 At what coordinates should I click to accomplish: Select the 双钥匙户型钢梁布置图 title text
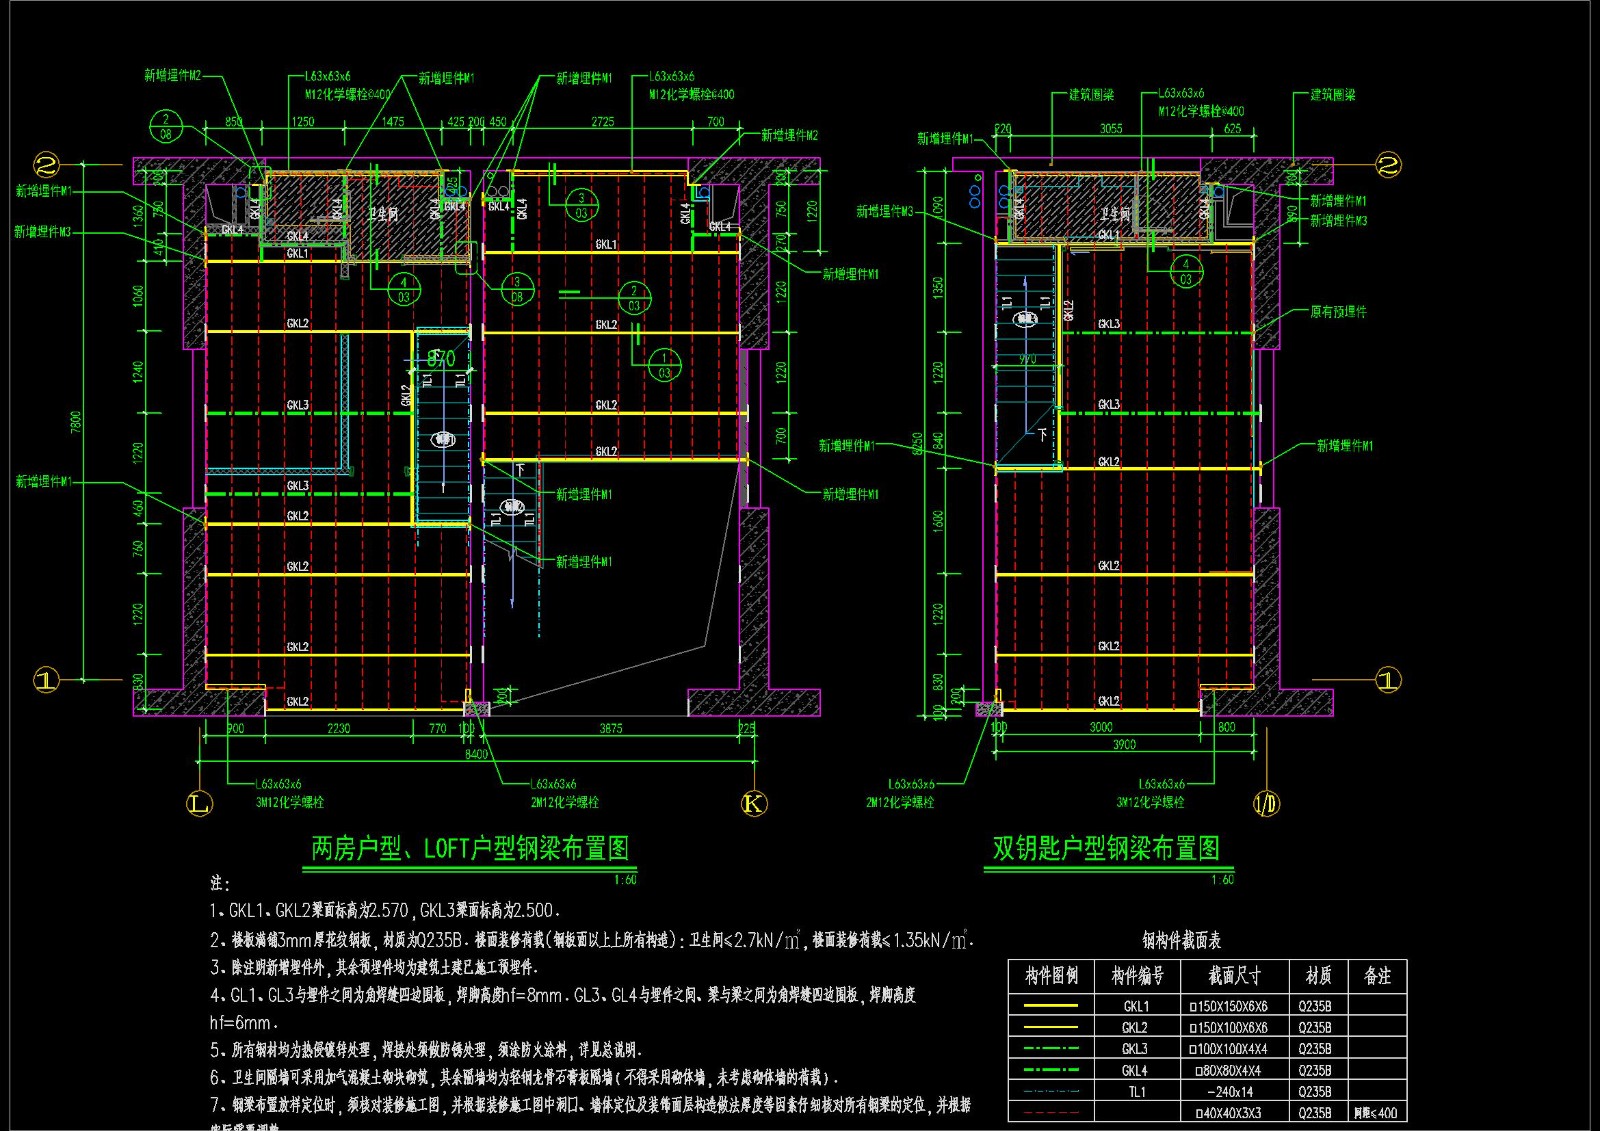1106,849
